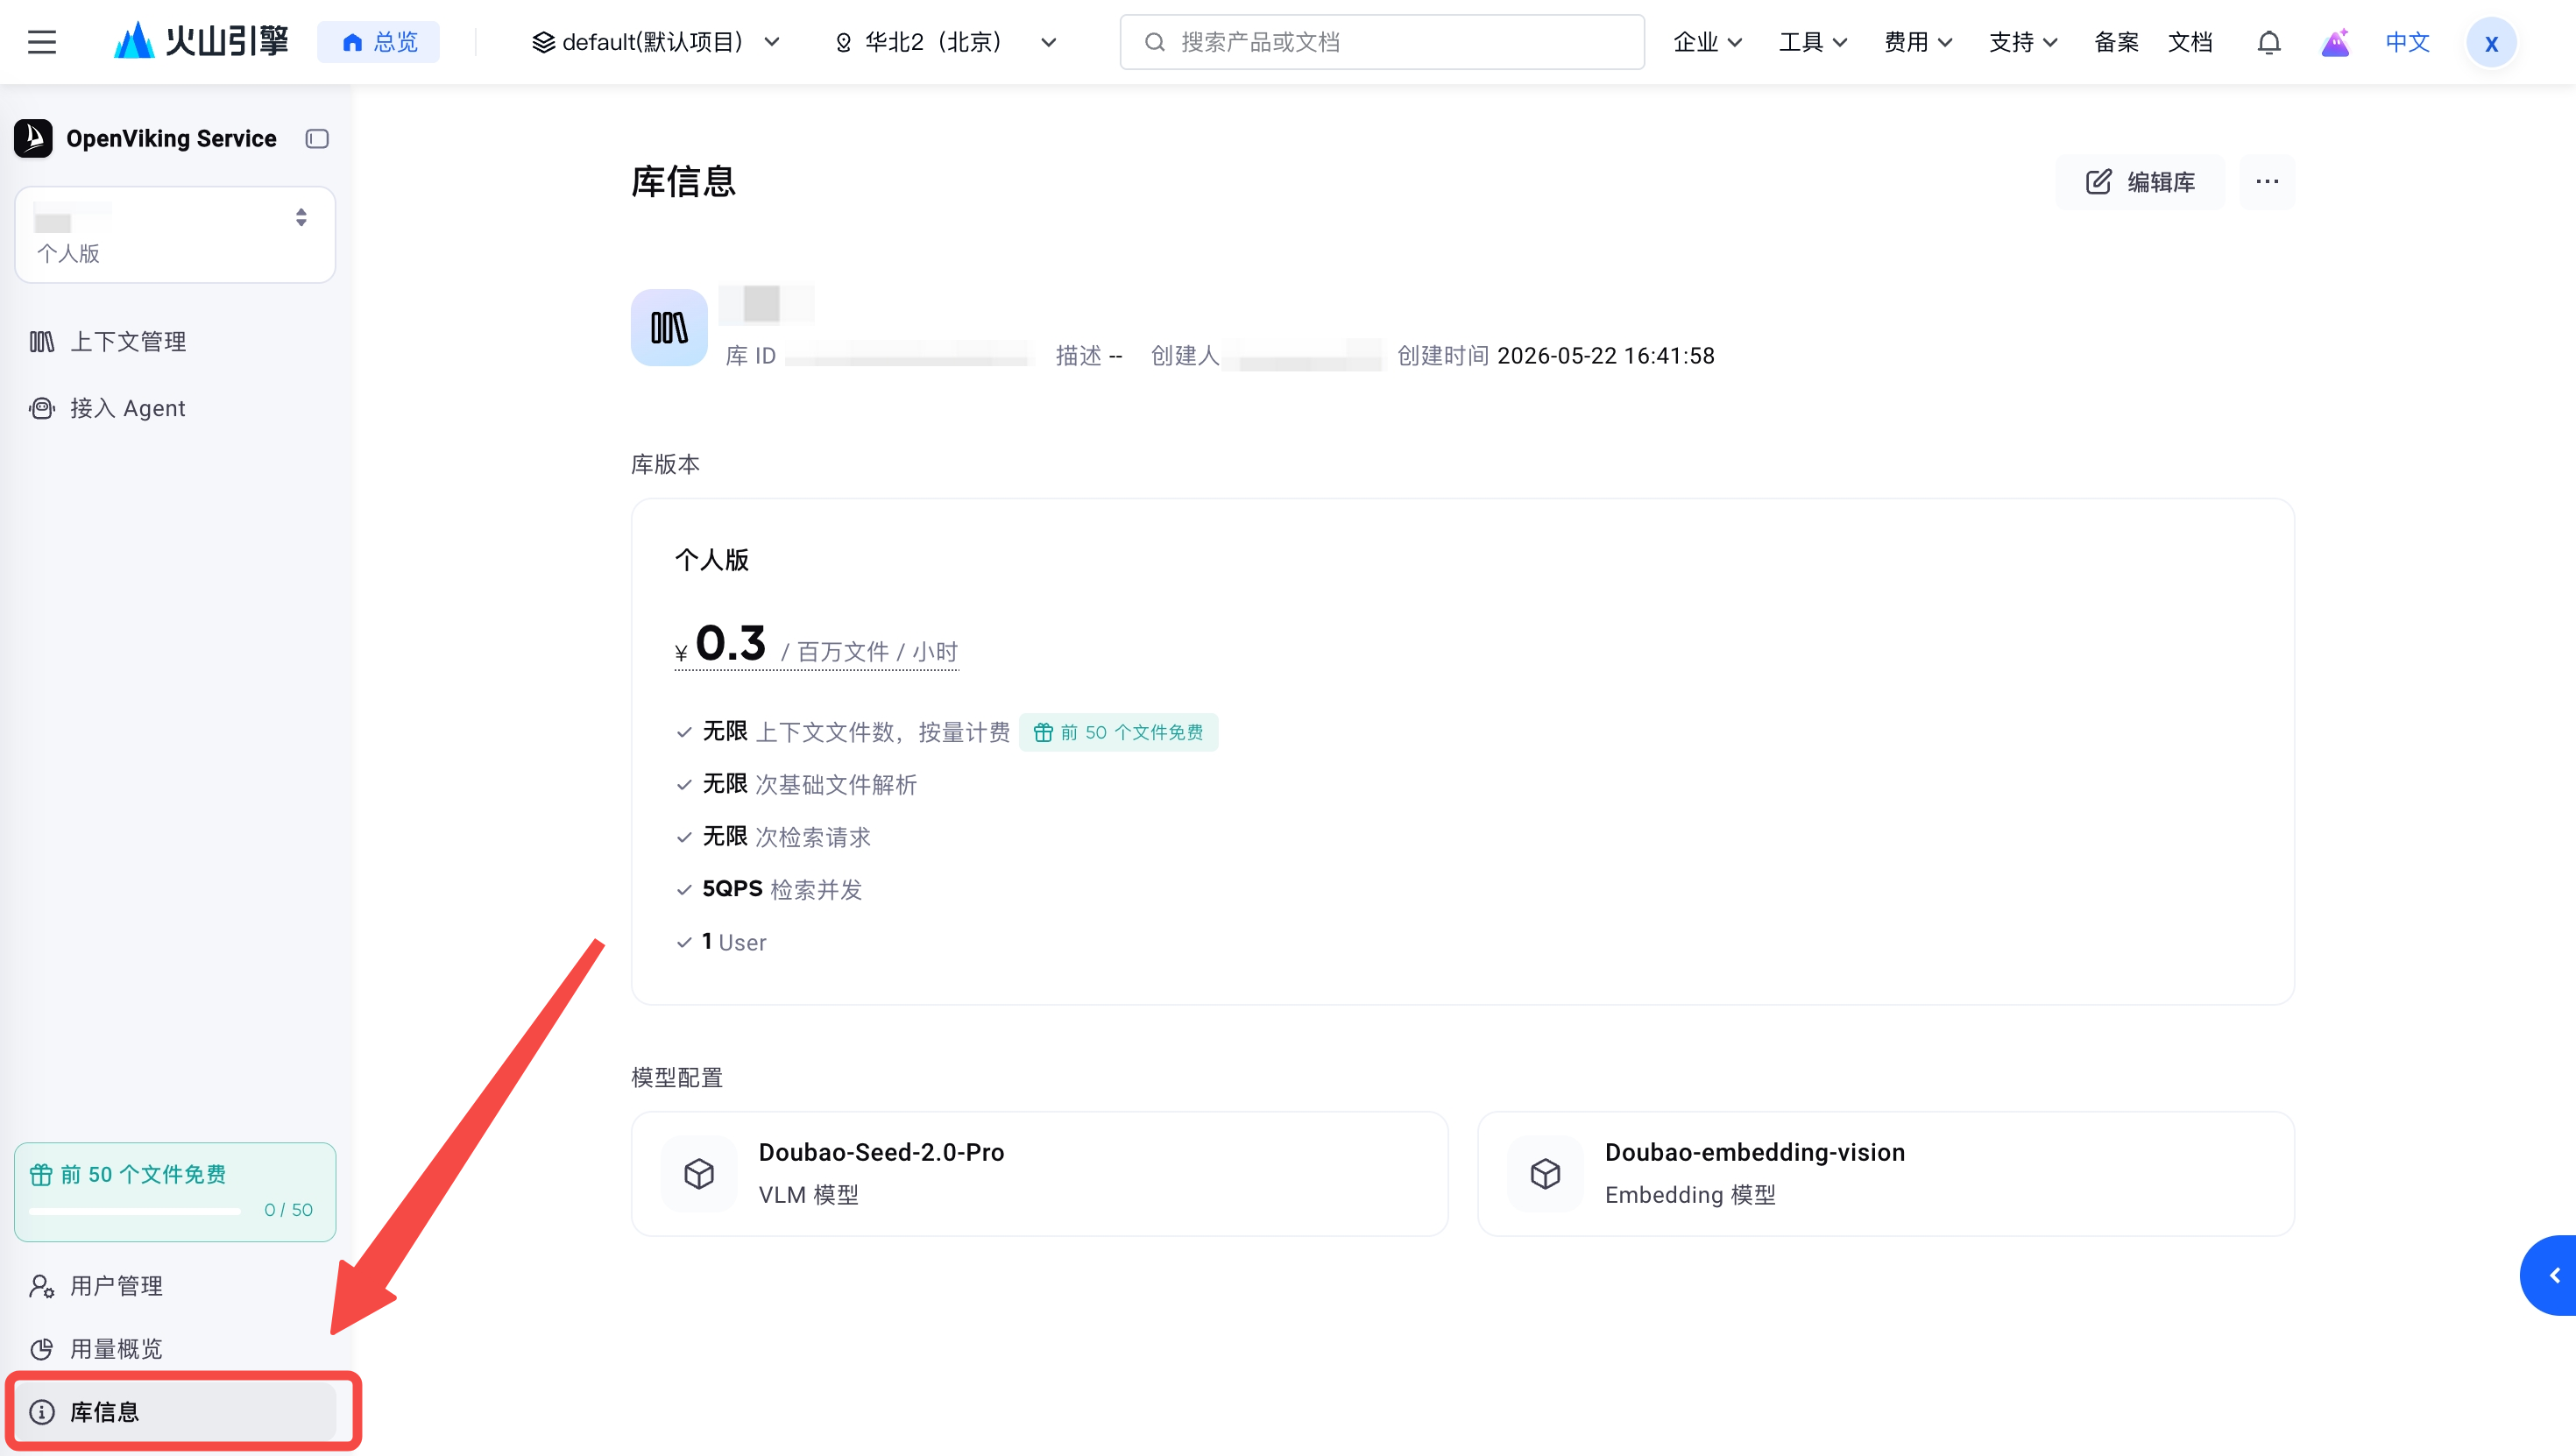This screenshot has height=1456, width=2576.
Task: Go to the 总览 overview tab
Action: [379, 42]
